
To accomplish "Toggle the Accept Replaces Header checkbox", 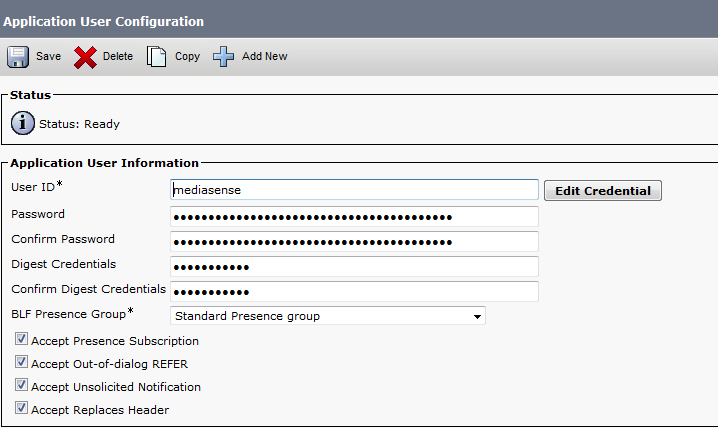I will pos(21,409).
